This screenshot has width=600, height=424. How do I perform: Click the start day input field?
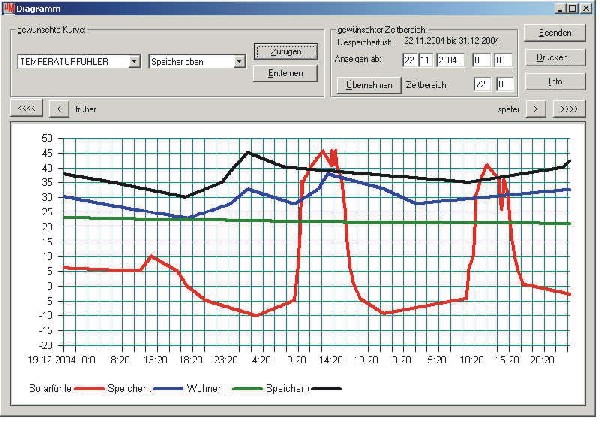410,61
